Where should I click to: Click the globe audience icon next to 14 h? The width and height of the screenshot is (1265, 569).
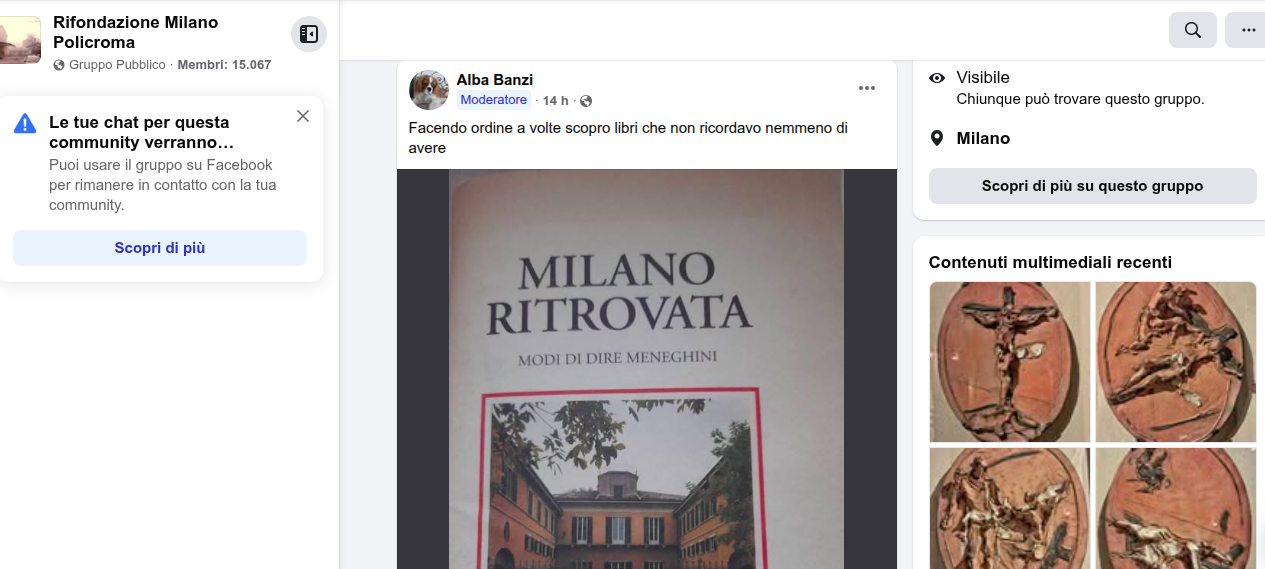tap(586, 101)
